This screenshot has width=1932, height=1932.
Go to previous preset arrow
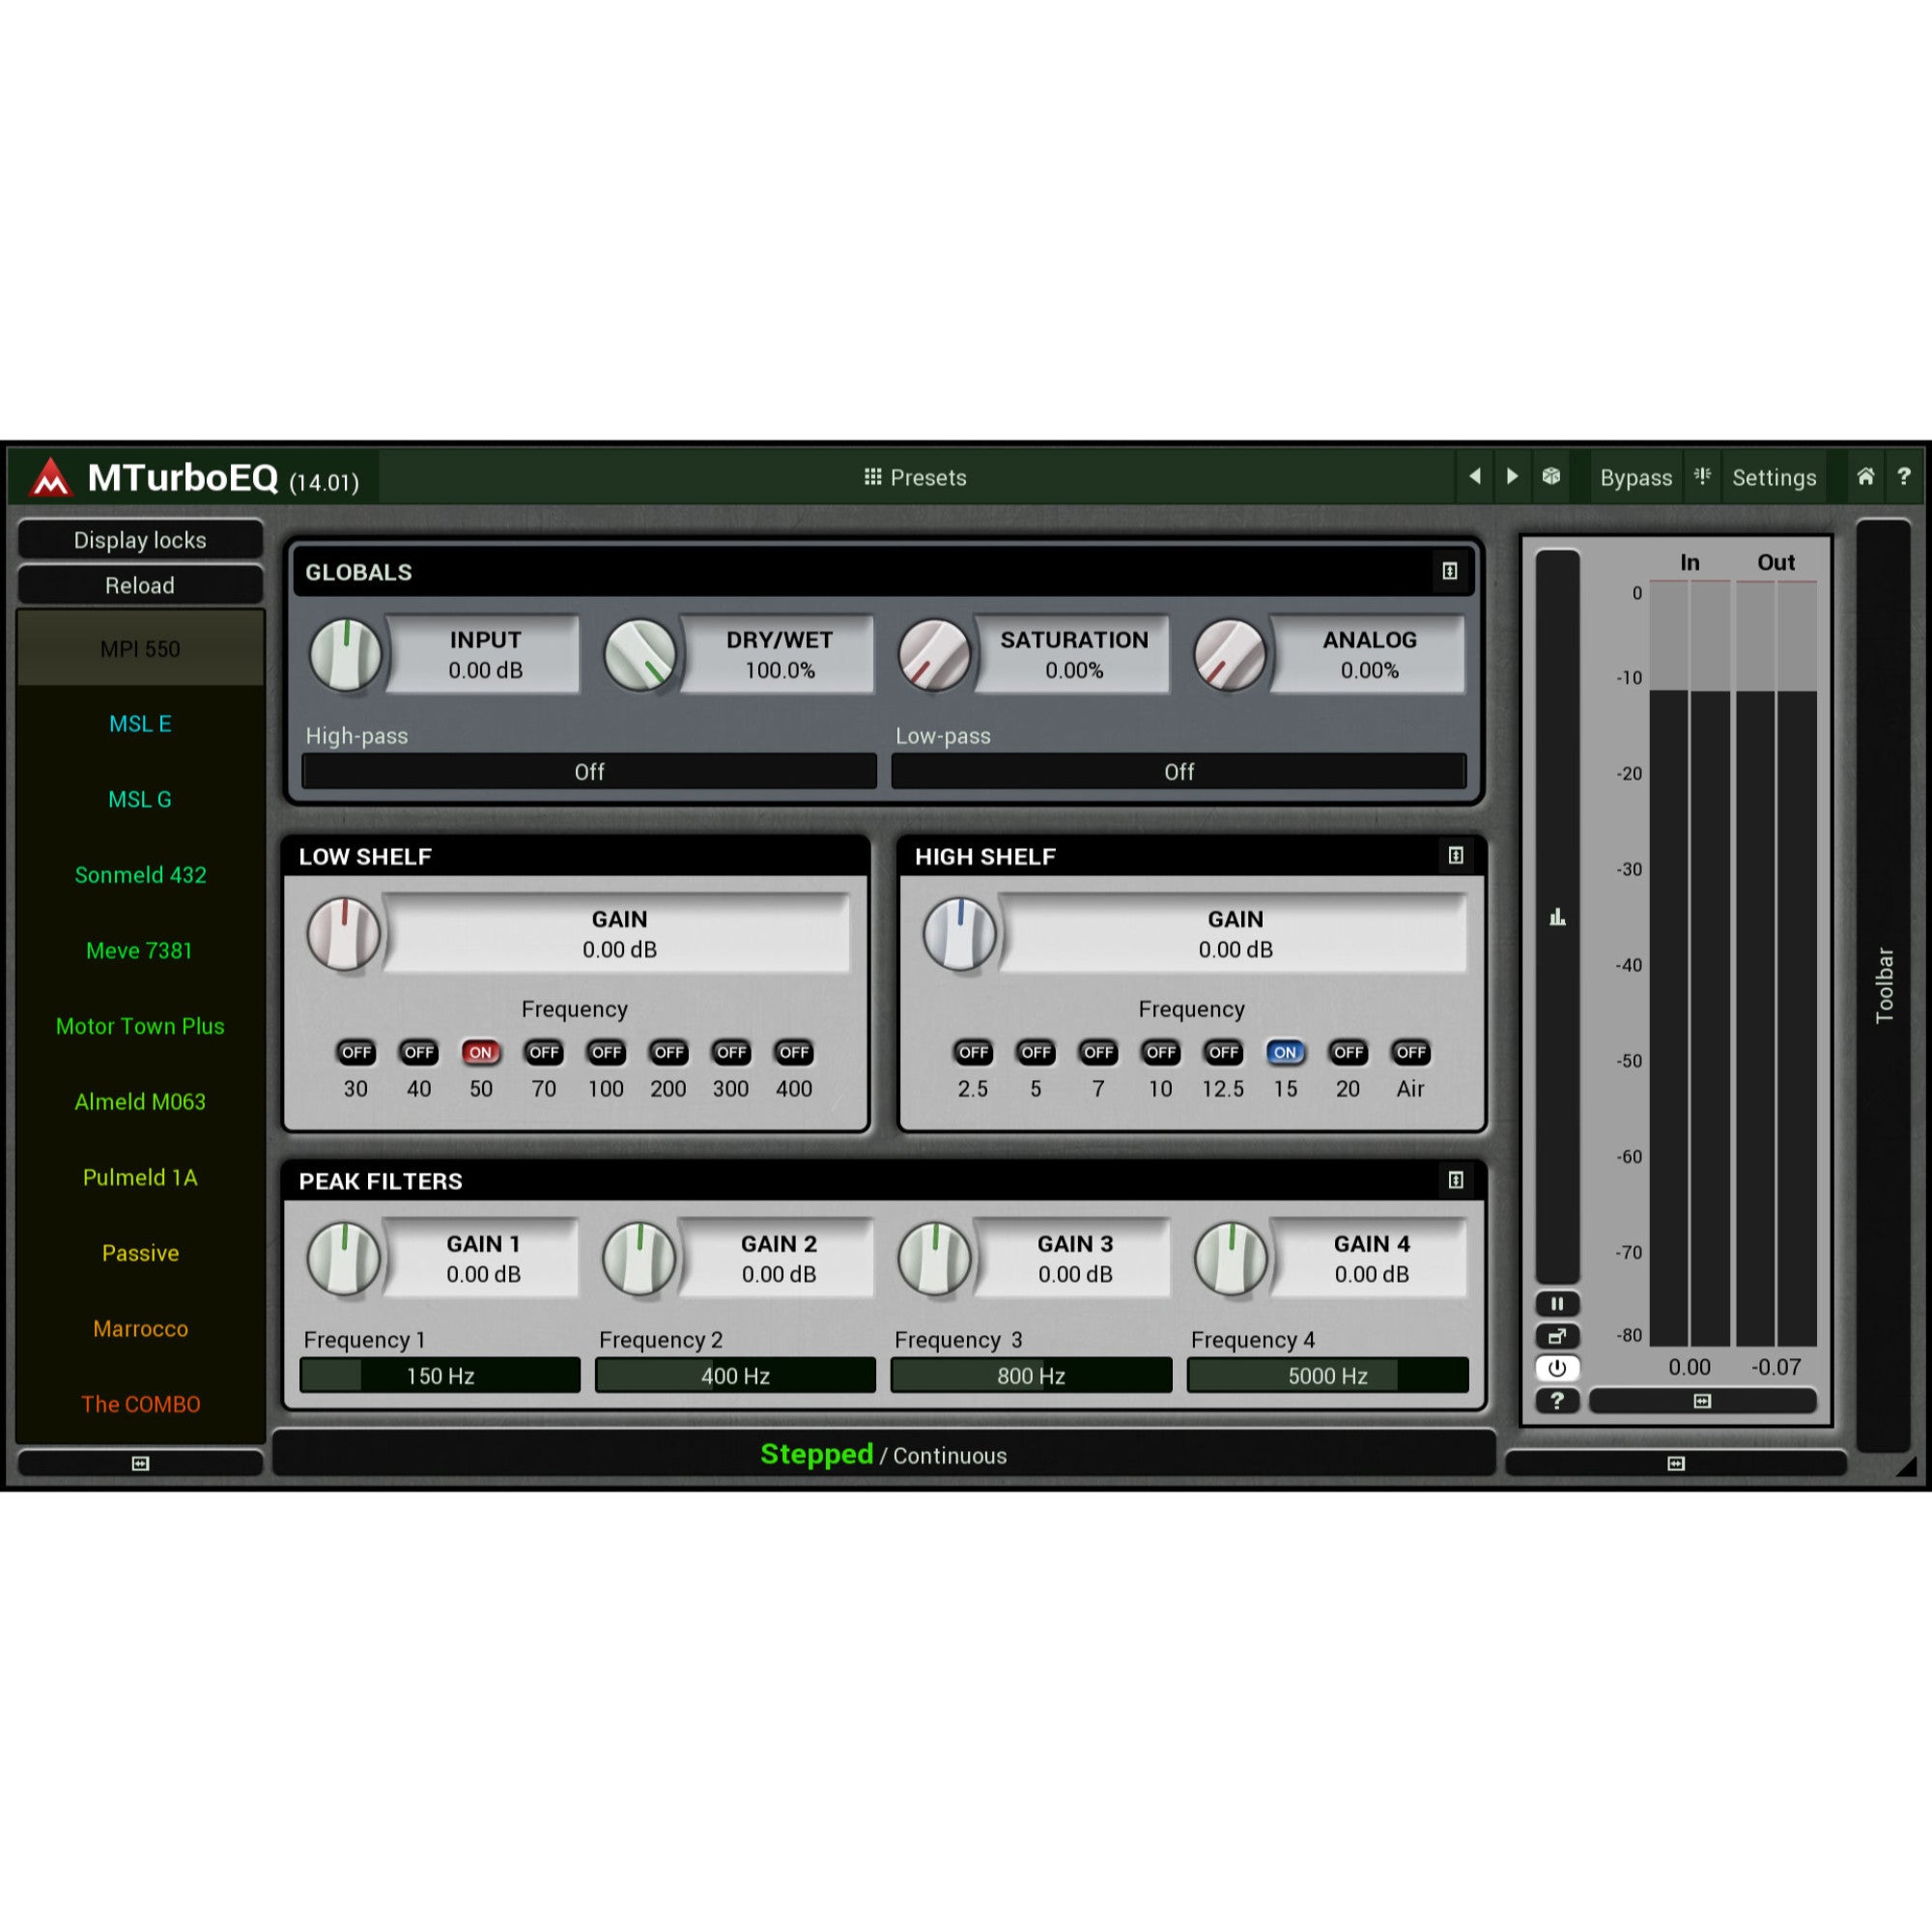tap(1475, 477)
